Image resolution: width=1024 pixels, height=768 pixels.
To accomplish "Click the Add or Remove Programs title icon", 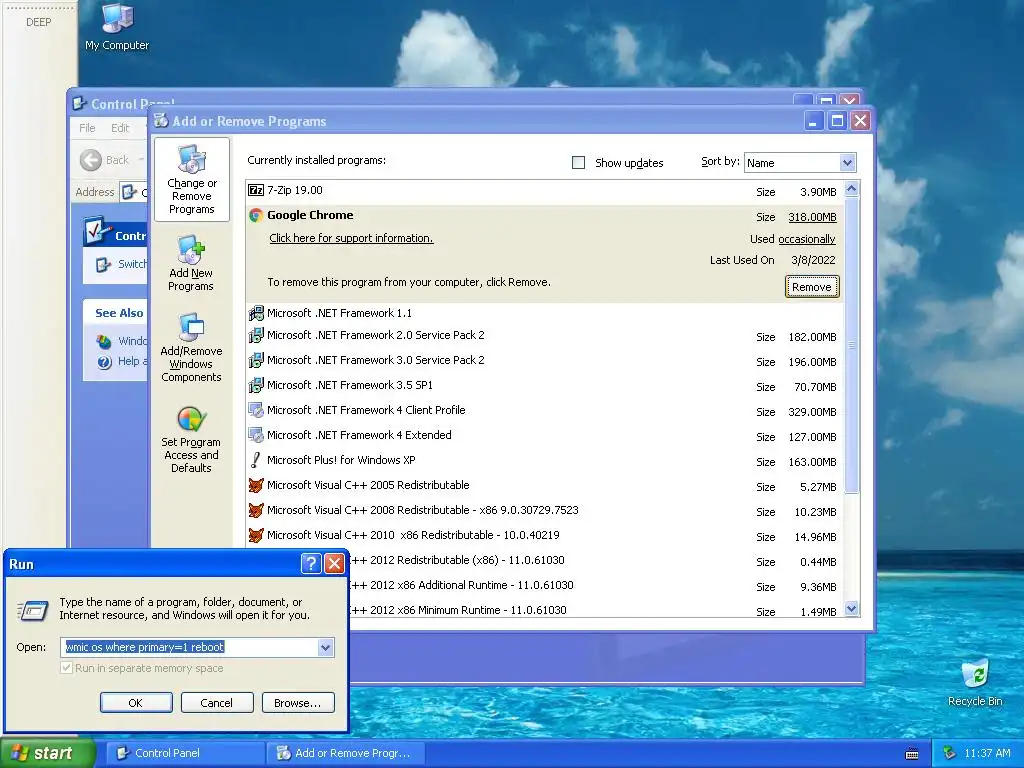I will 161,121.
